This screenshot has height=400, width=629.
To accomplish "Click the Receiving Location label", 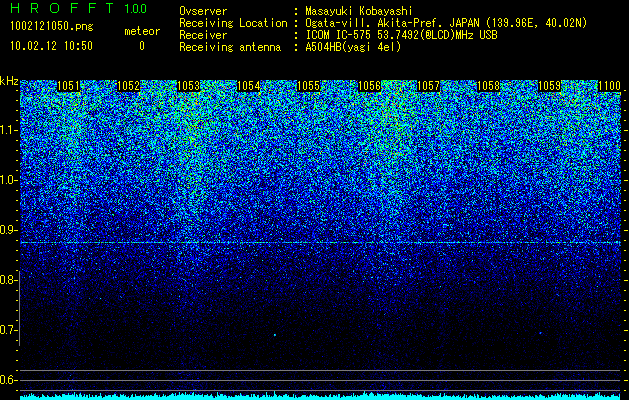I will [233, 23].
